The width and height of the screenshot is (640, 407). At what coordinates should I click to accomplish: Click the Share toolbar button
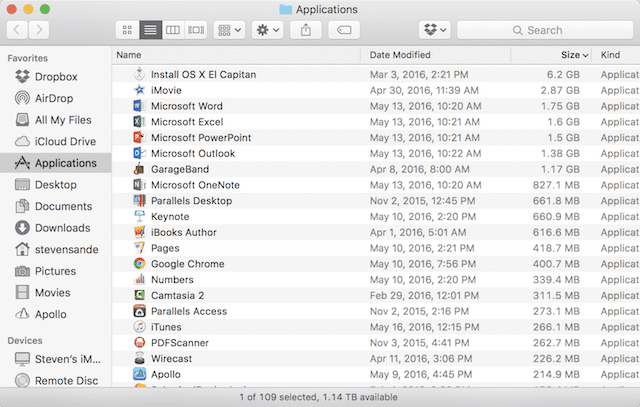click(x=304, y=30)
